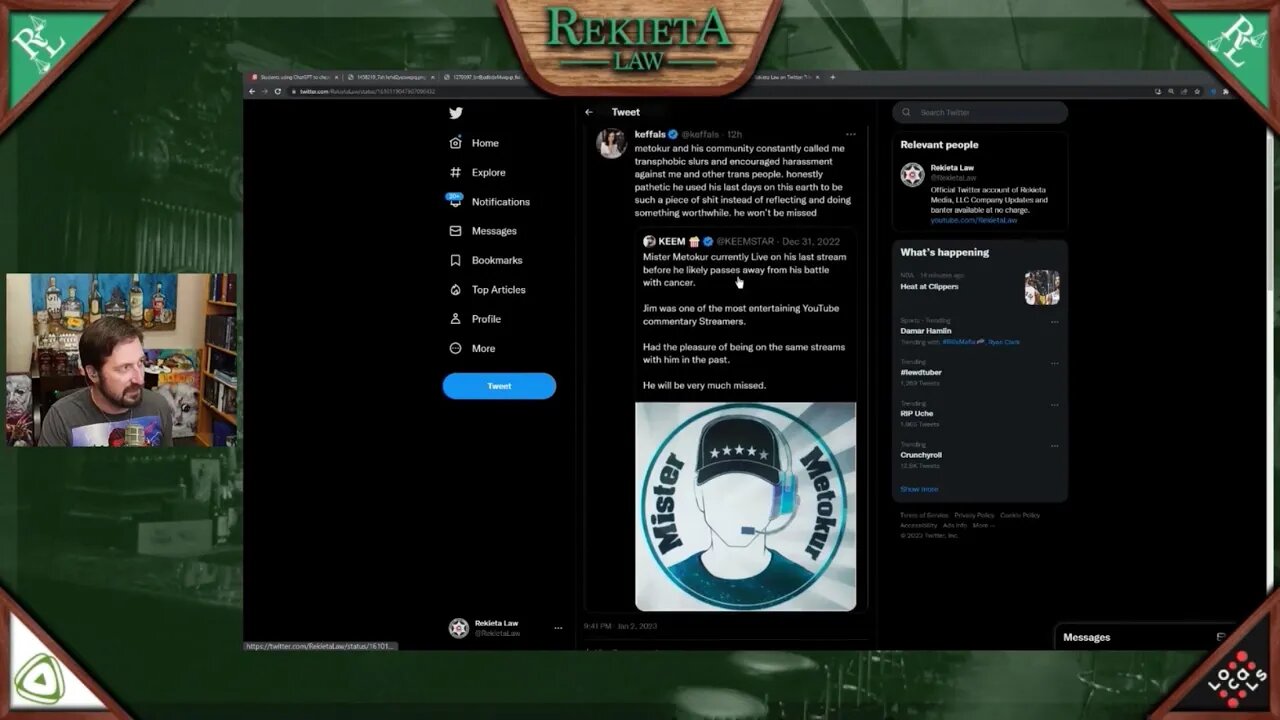This screenshot has height=720, width=1280.
Task: Click Rekieta Law account avatar at sidebar bottom
Action: [459, 628]
